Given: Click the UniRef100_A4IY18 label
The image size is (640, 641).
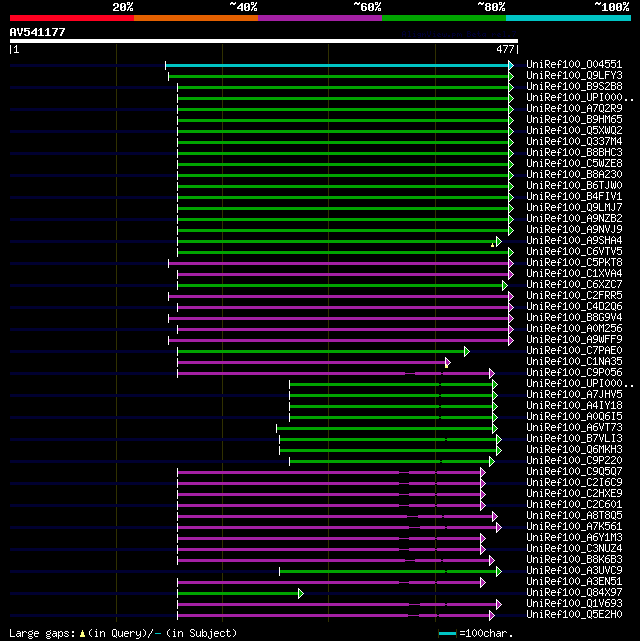Looking at the screenshot, I should (574, 406).
